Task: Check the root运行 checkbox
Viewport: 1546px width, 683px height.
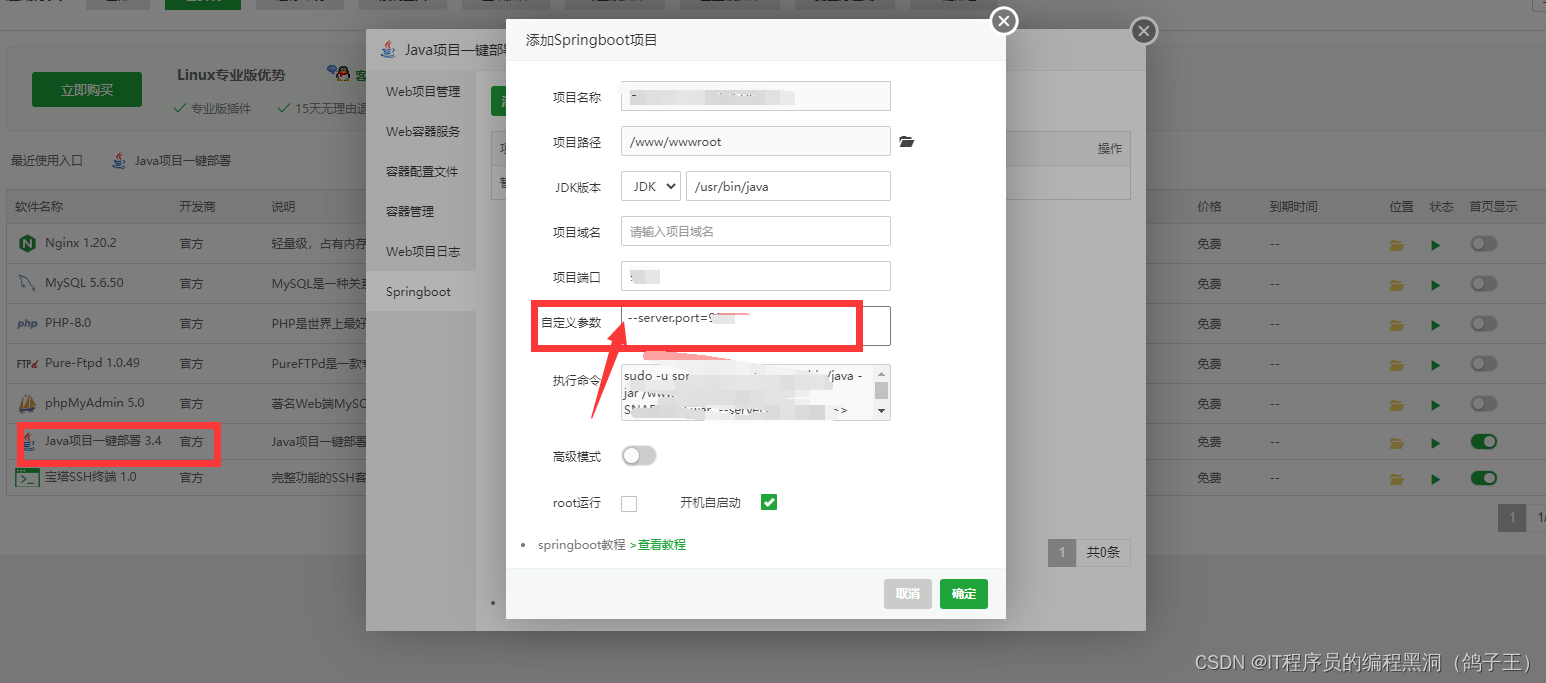Action: pos(629,503)
